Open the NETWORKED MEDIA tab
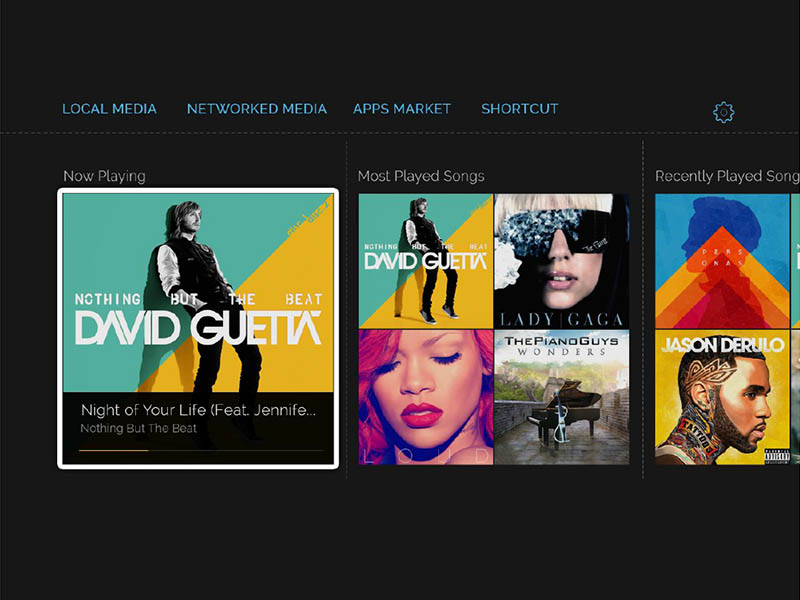 pyautogui.click(x=257, y=109)
